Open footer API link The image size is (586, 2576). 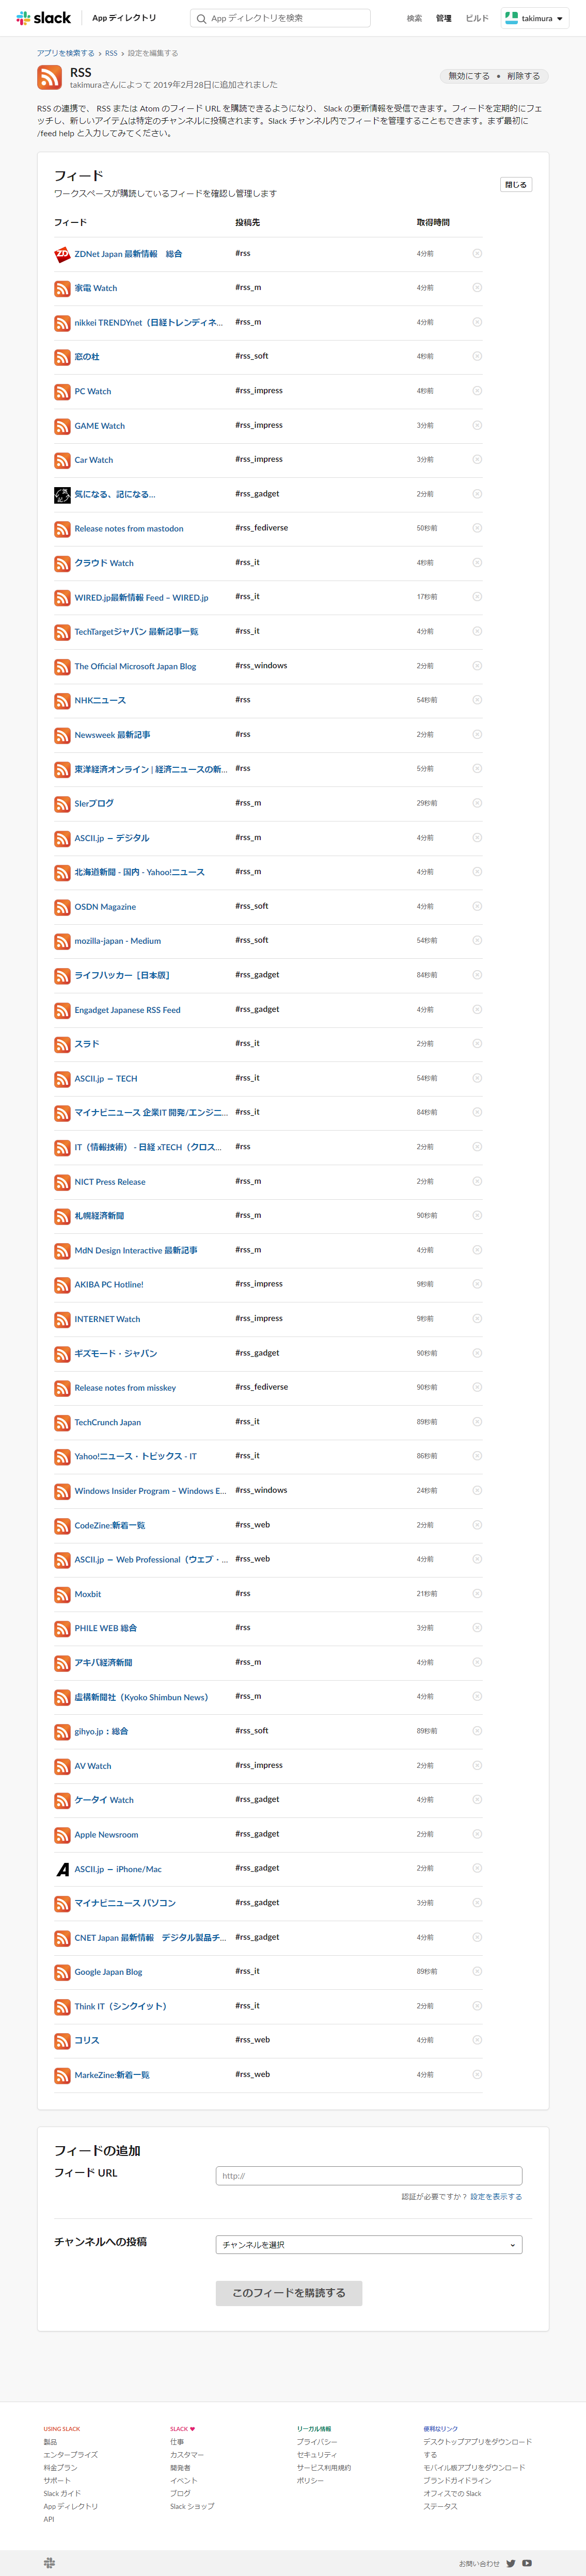49,2519
